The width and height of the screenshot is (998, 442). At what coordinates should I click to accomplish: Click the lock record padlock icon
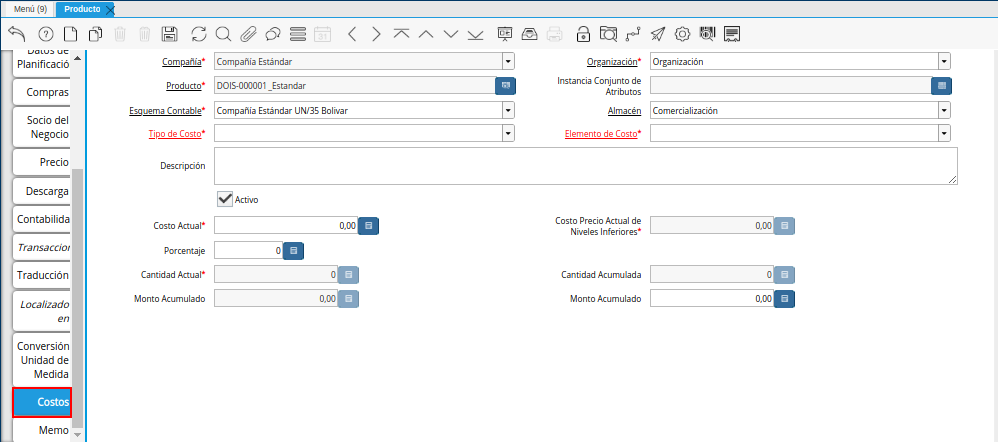583,34
